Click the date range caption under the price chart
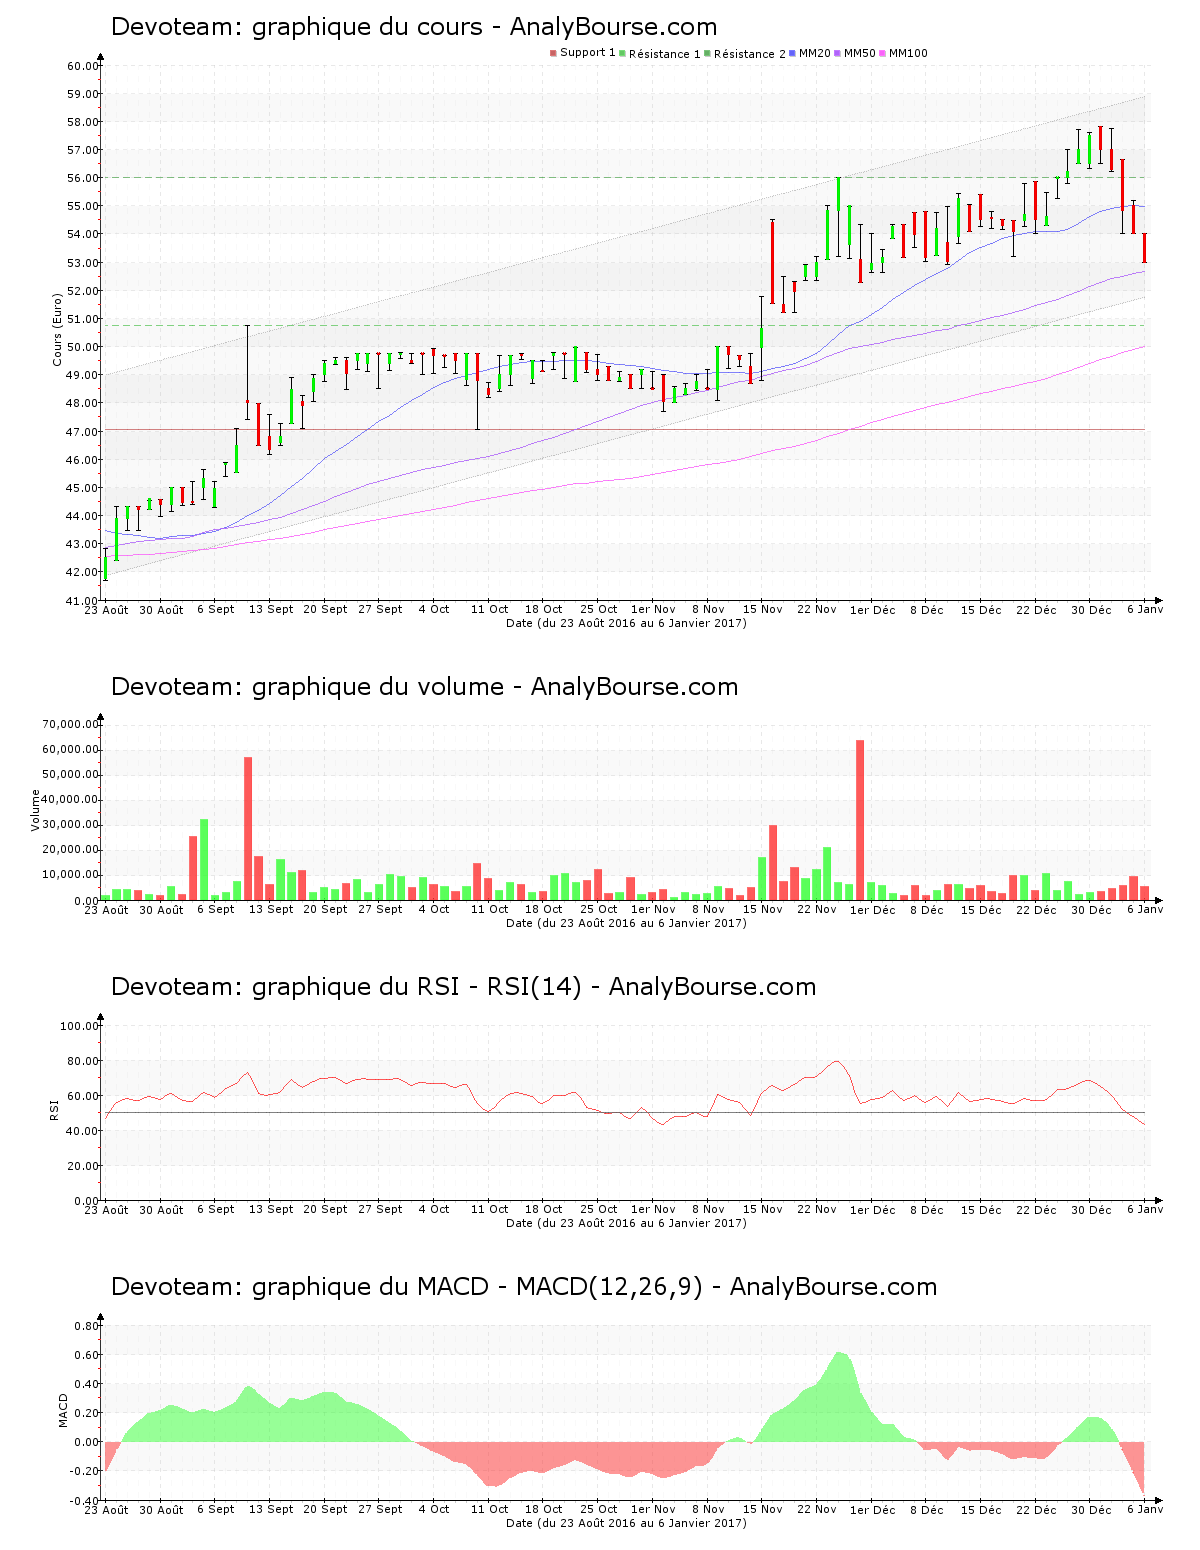This screenshot has height=1550, width=1200. tap(626, 623)
